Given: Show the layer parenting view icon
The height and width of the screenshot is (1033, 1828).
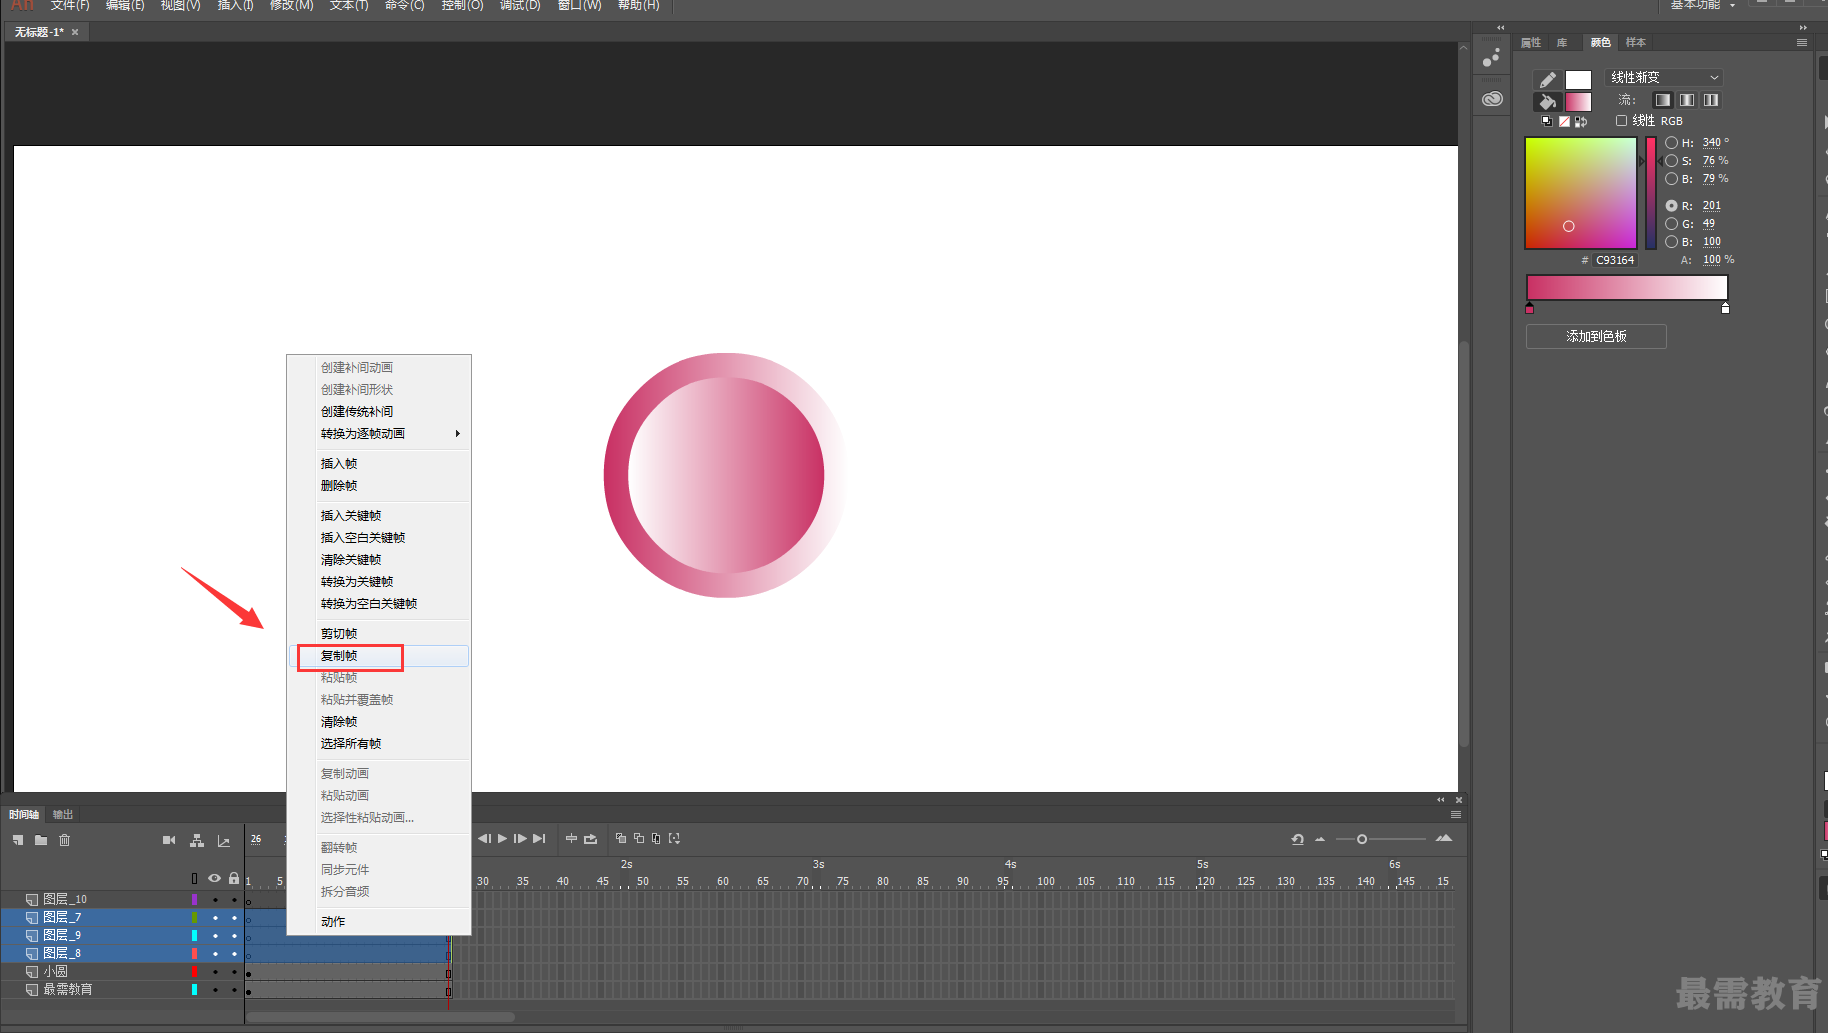Looking at the screenshot, I should [197, 840].
